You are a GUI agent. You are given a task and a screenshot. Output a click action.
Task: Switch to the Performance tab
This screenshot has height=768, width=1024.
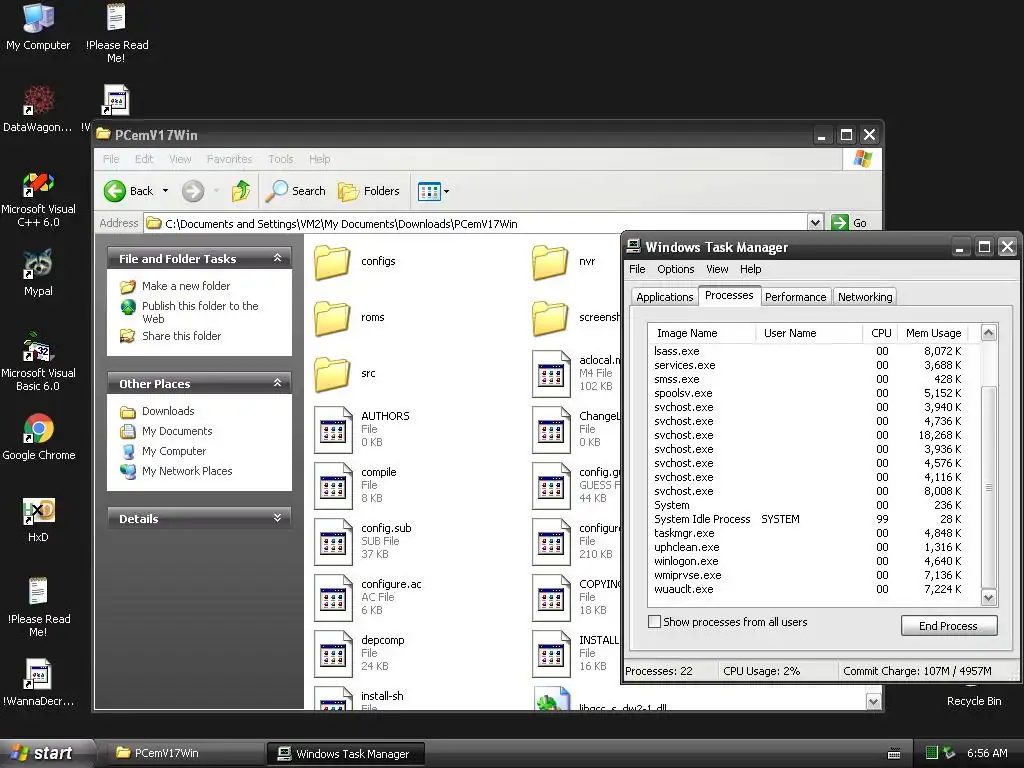(x=795, y=297)
